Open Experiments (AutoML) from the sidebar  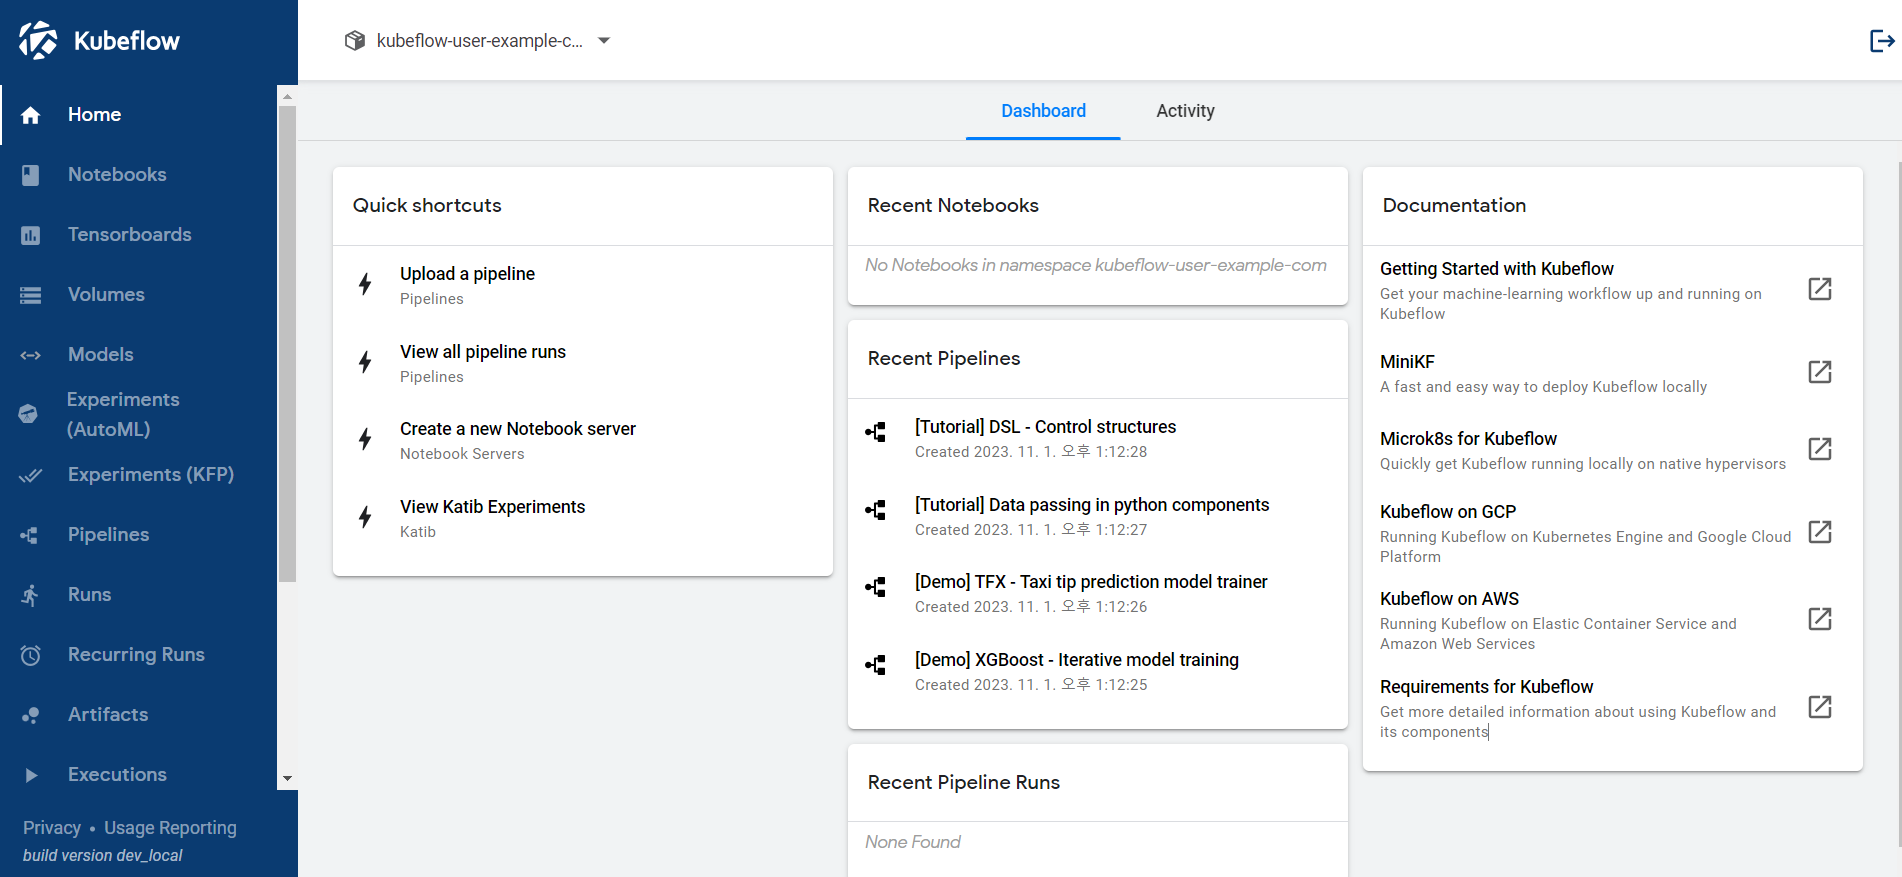coord(139,414)
